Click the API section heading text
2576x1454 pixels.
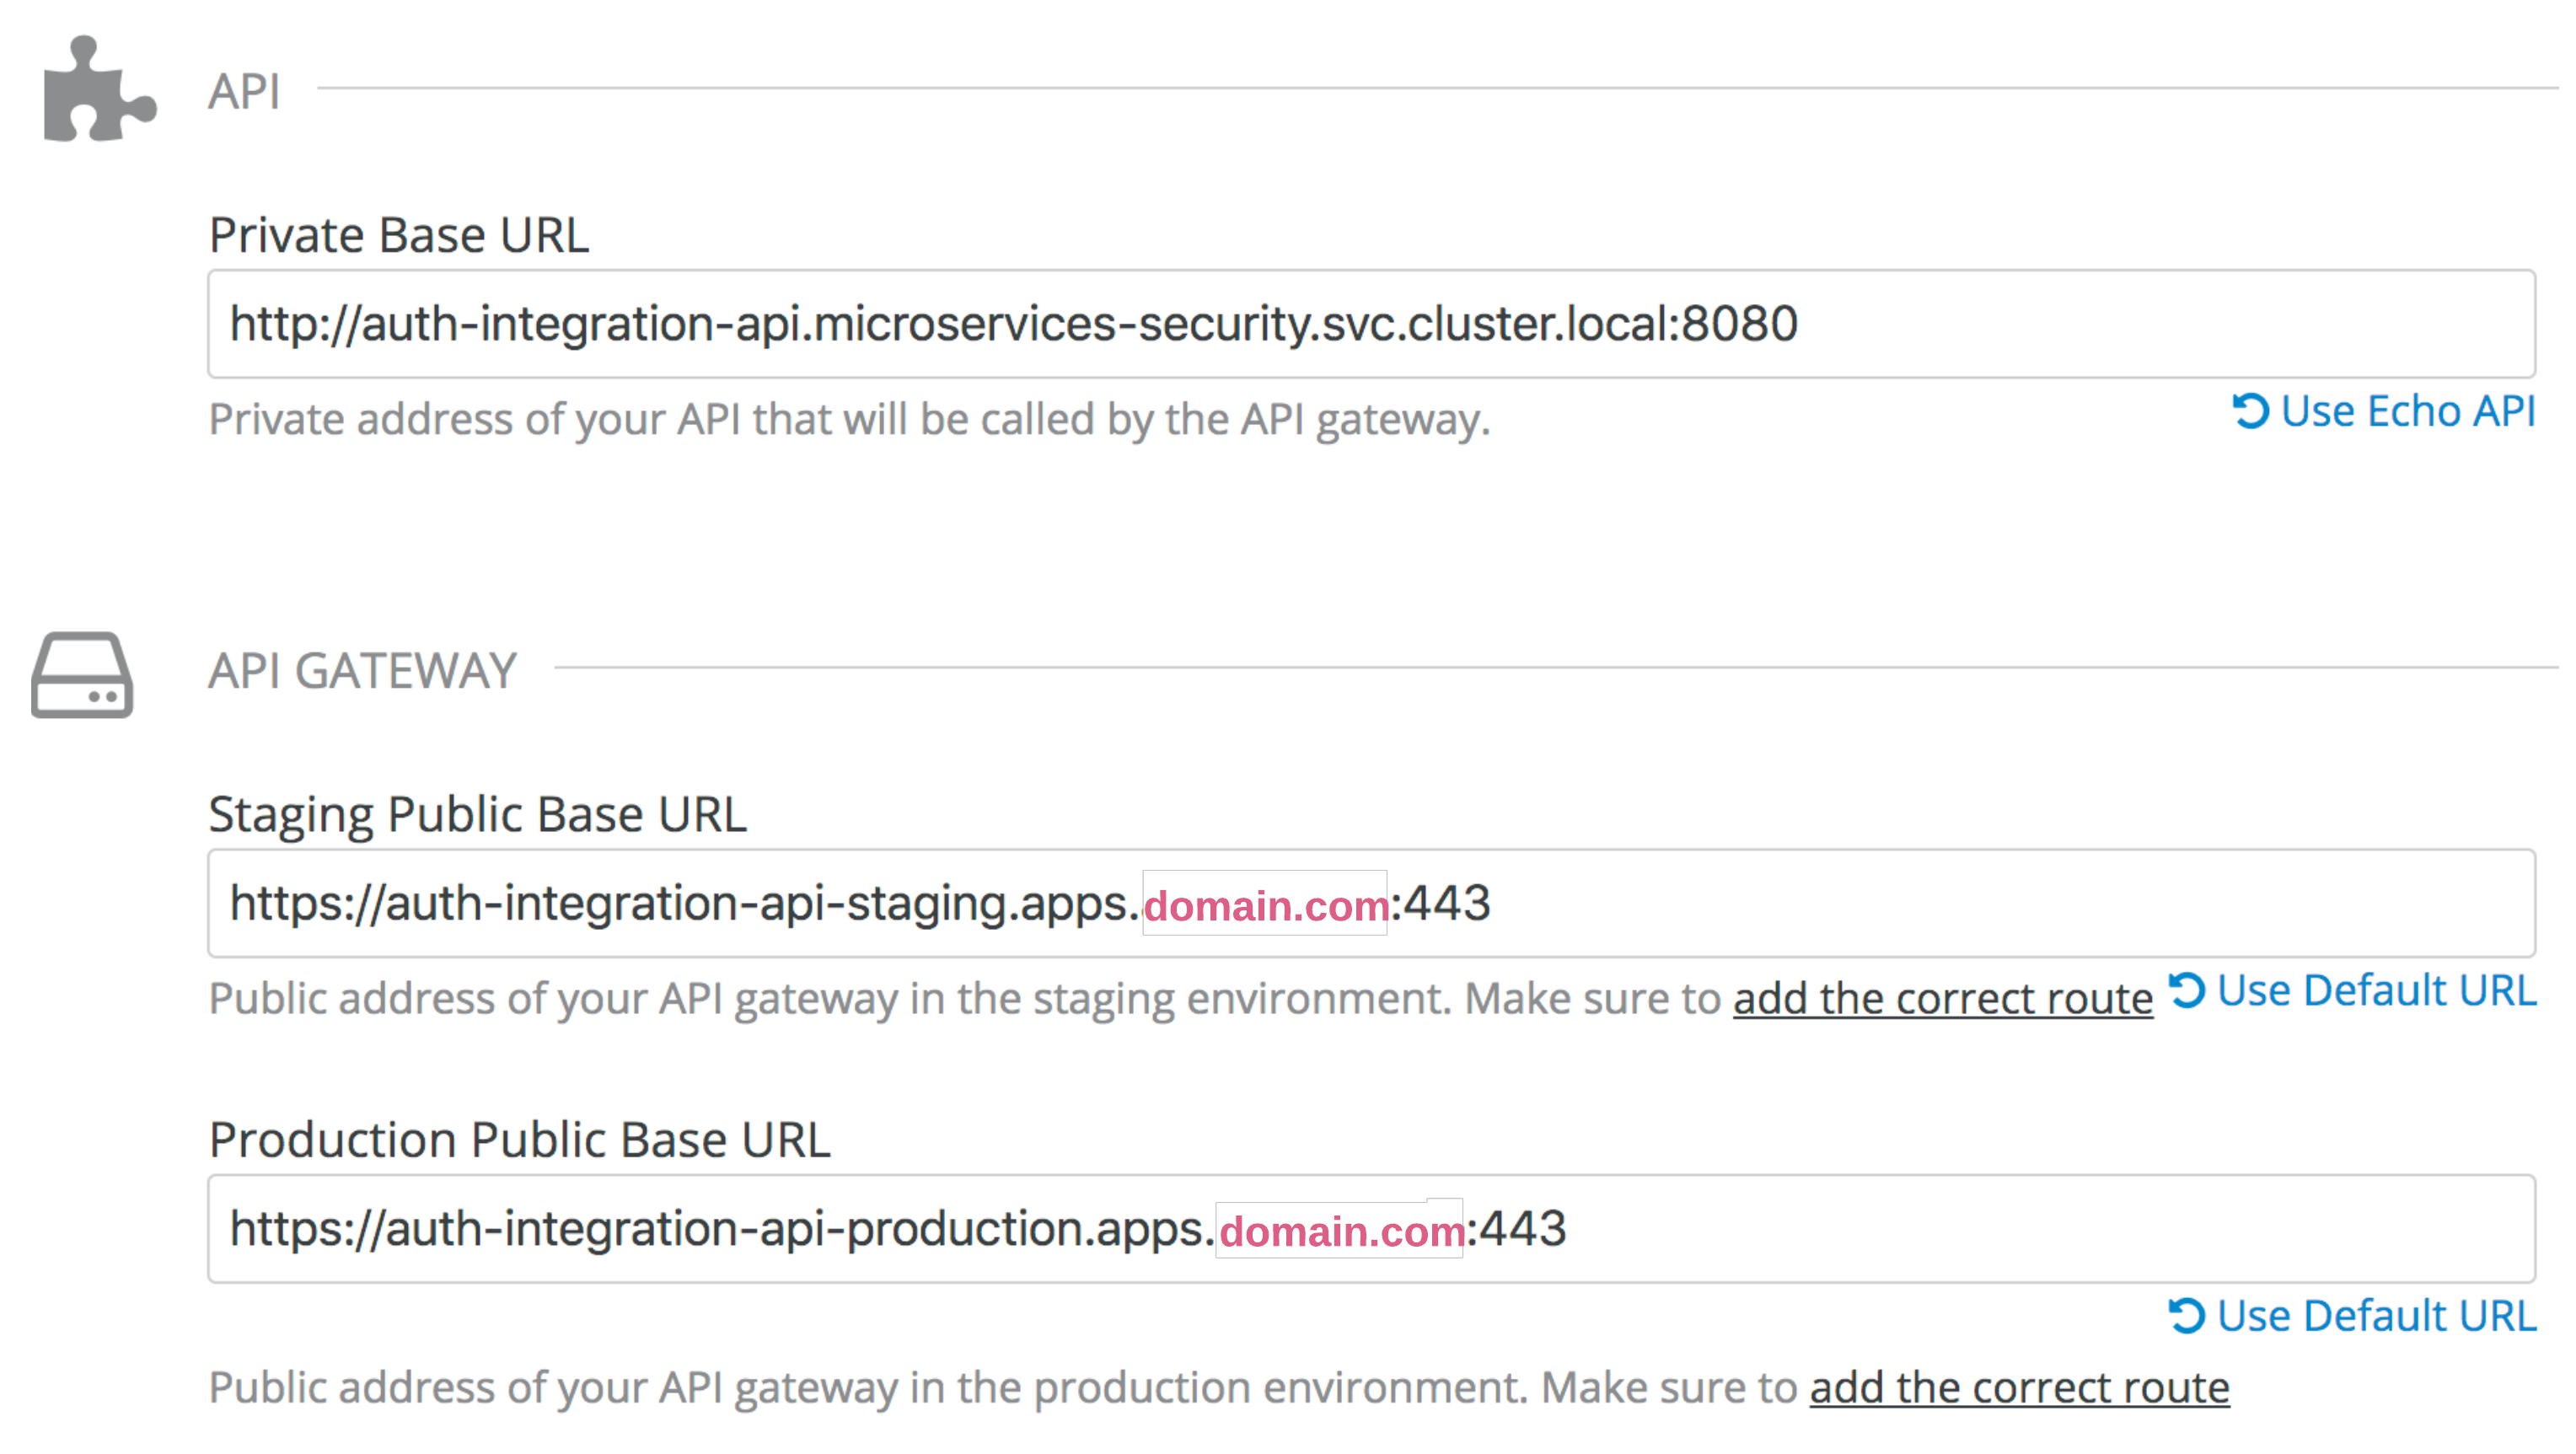[244, 91]
